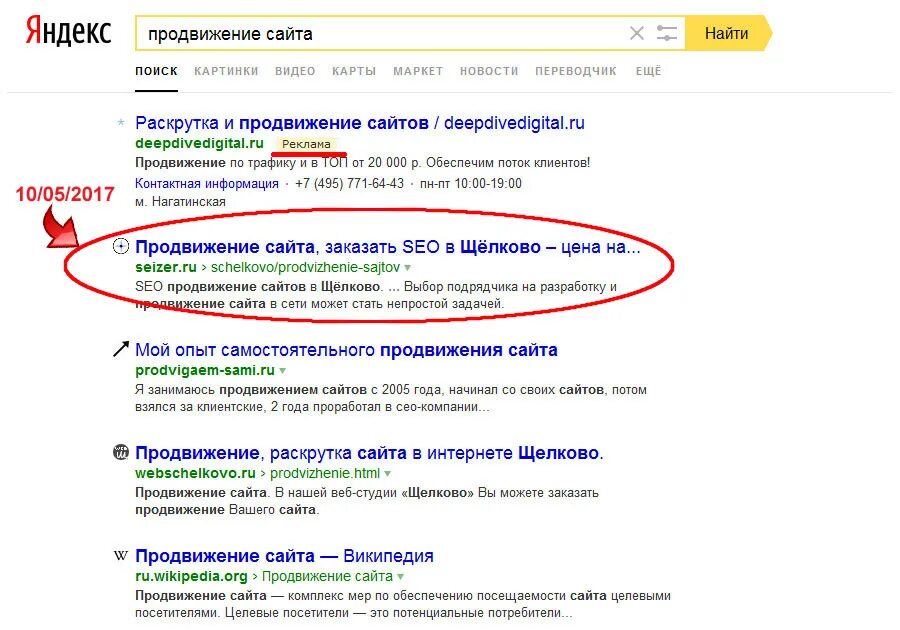Click the webschelkovo.ru favicon
Screen dimensions: 900x630
(121, 452)
